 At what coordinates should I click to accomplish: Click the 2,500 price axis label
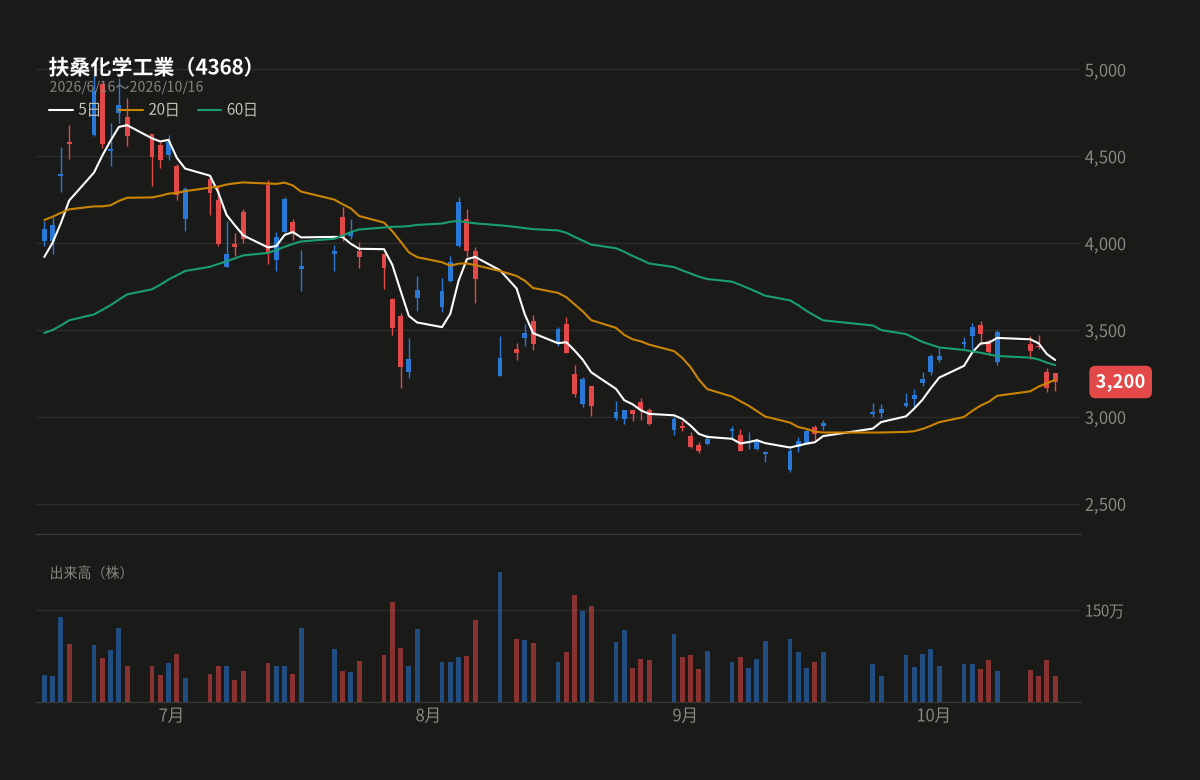click(1105, 505)
